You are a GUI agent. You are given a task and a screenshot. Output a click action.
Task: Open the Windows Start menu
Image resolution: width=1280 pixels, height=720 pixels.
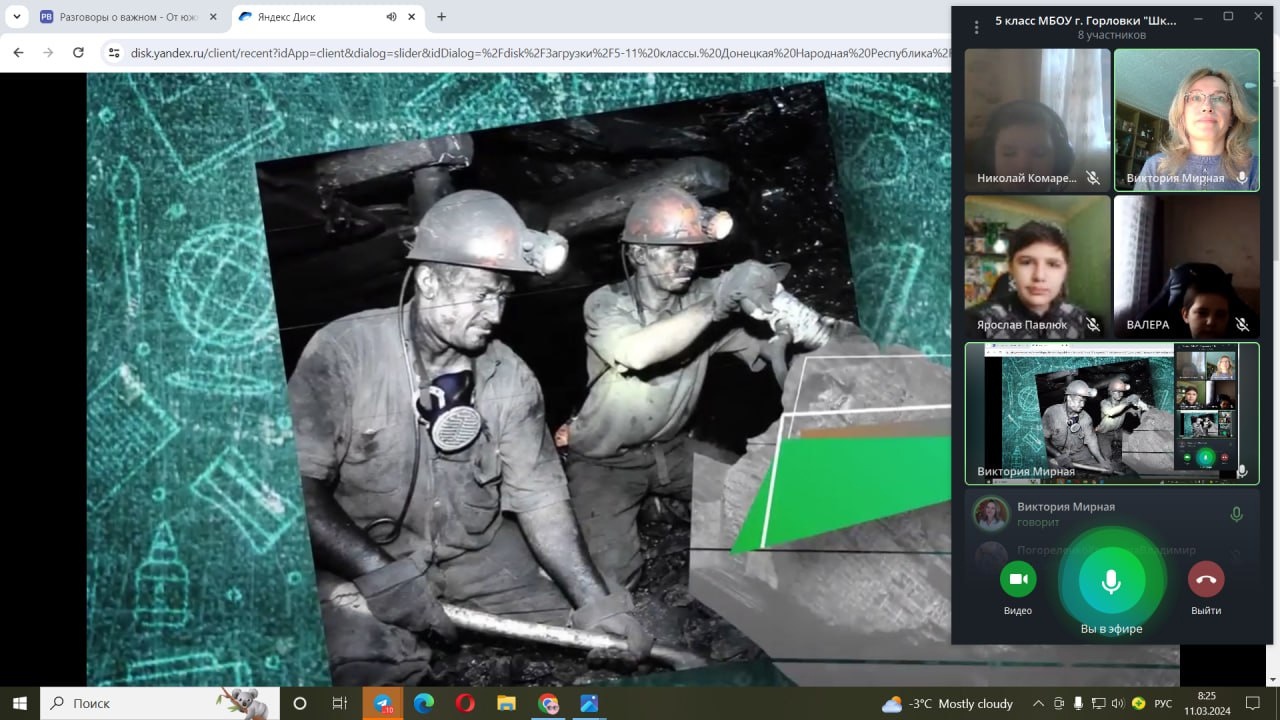[20, 703]
